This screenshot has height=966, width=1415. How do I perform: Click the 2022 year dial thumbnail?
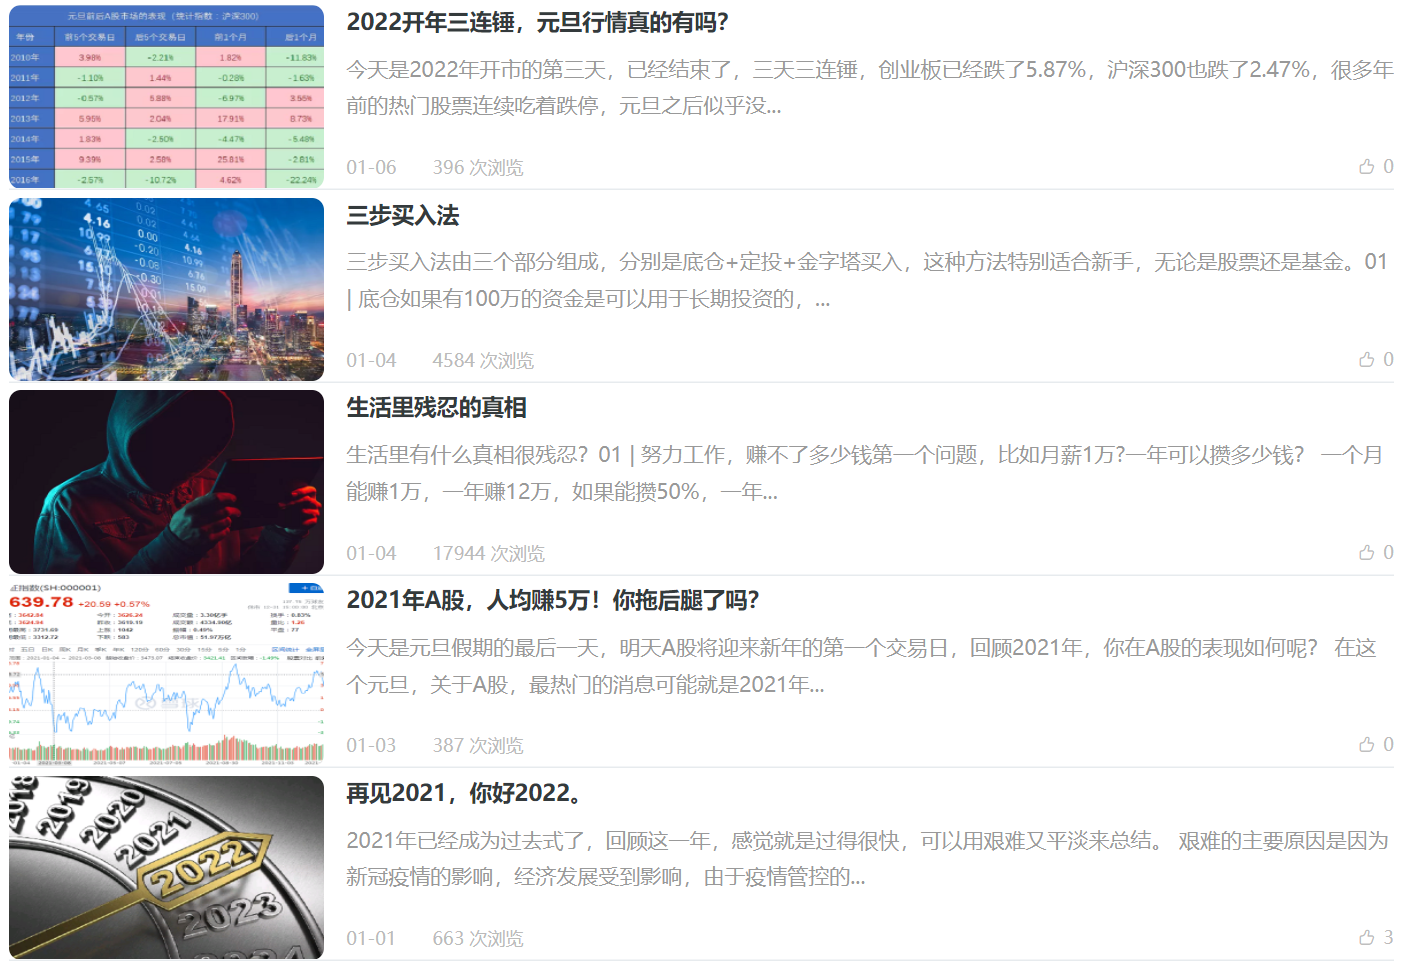coord(166,867)
